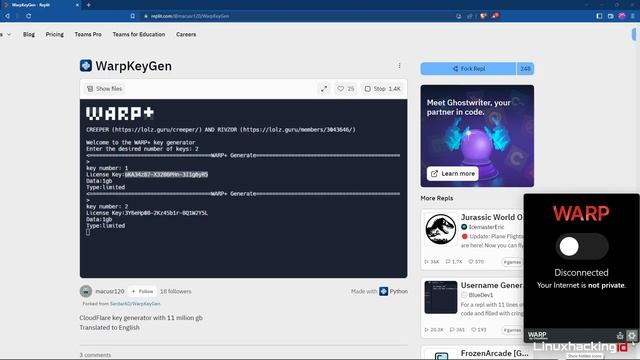Open the Username Generator repl title

pos(492,285)
